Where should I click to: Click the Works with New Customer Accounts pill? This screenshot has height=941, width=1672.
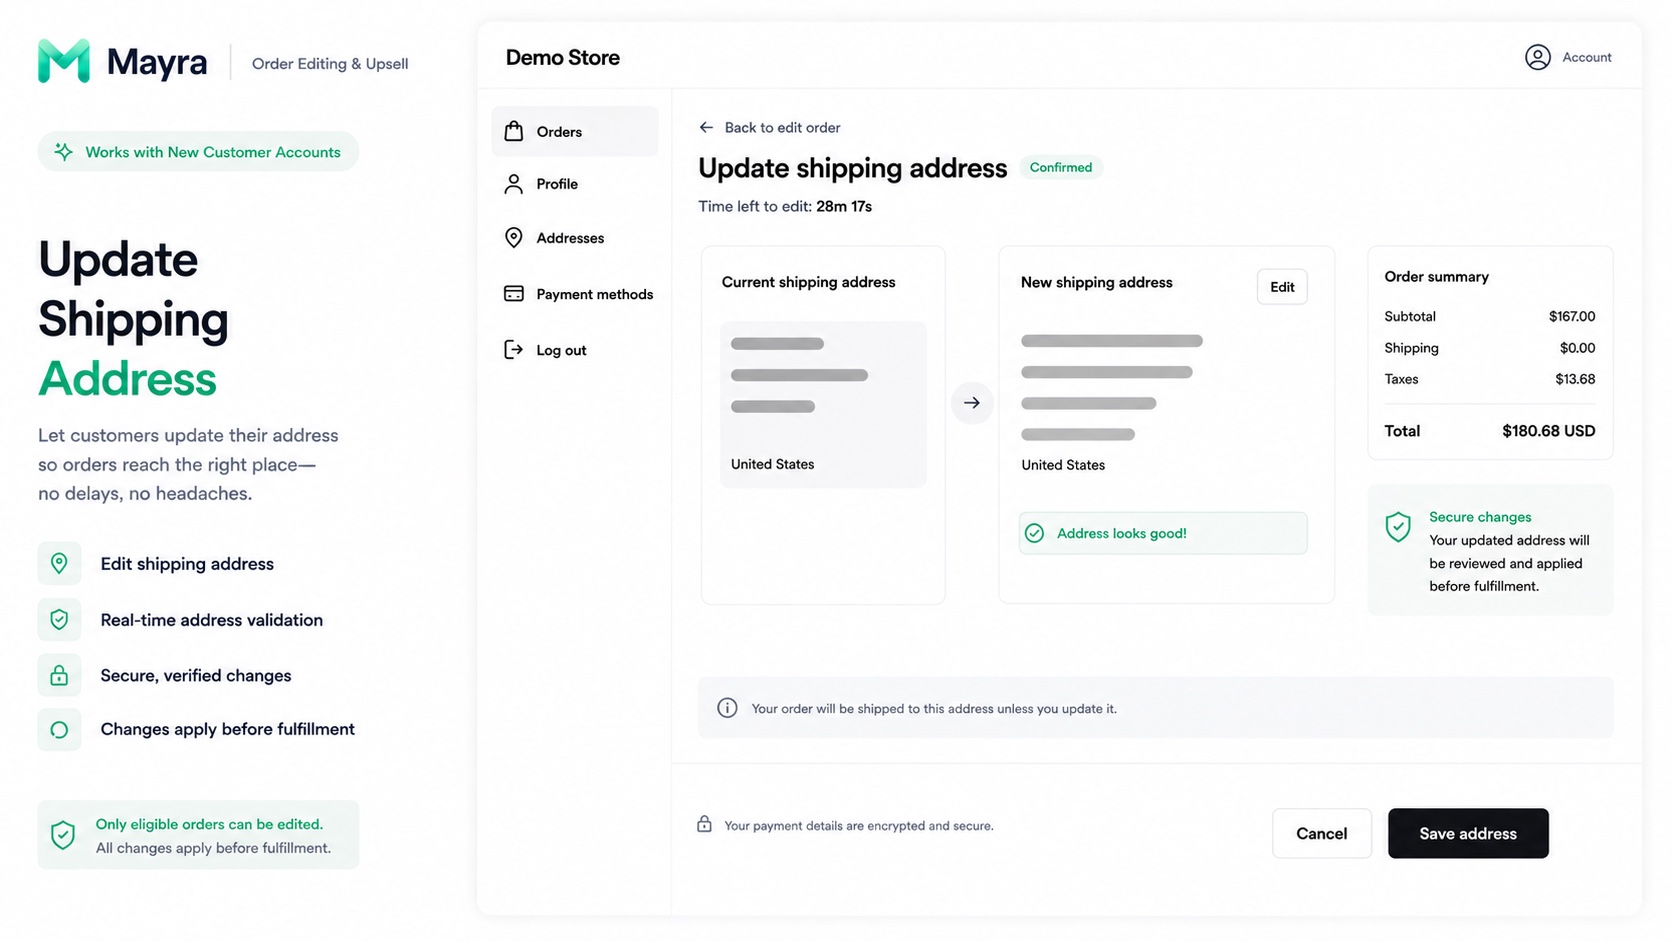[198, 151]
